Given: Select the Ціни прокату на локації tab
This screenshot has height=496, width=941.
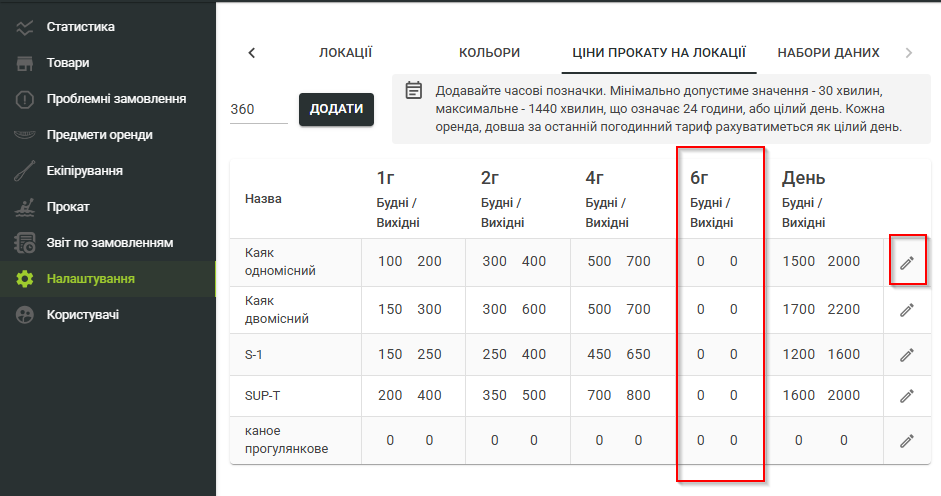Looking at the screenshot, I should (x=659, y=53).
